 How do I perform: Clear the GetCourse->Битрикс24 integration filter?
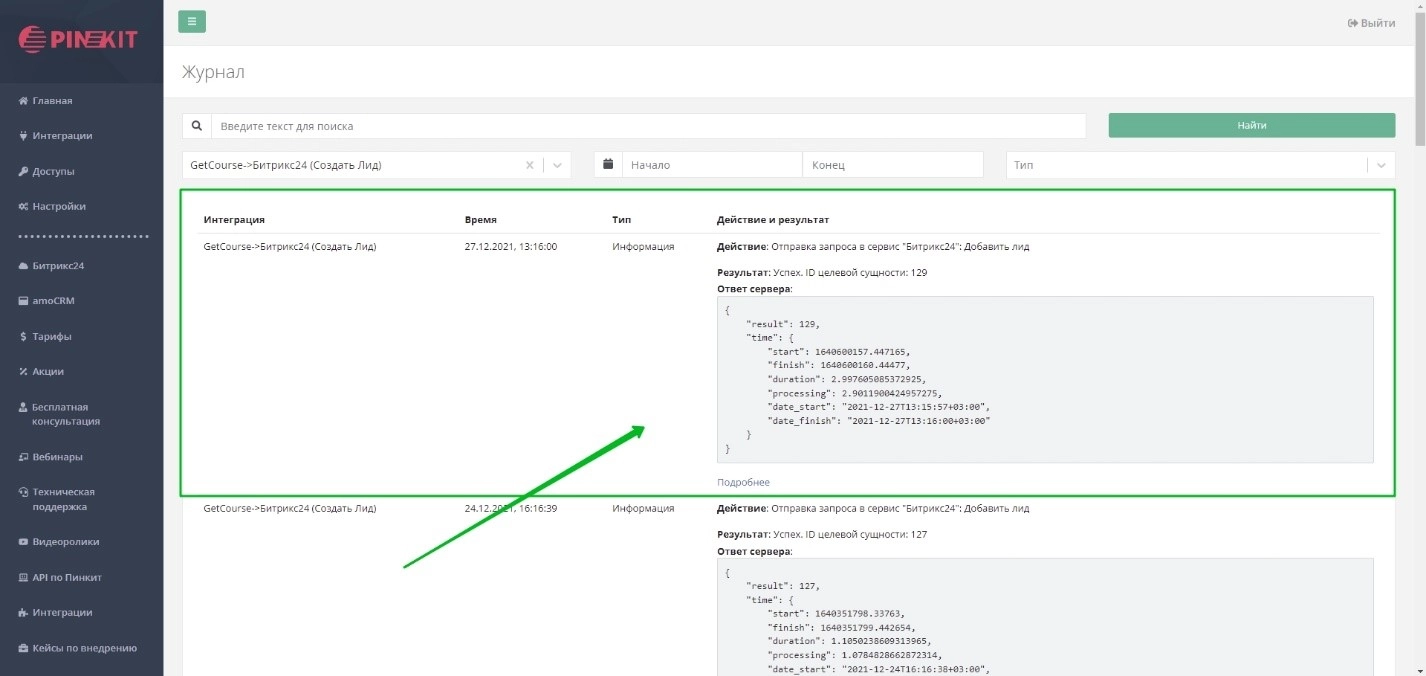click(530, 166)
